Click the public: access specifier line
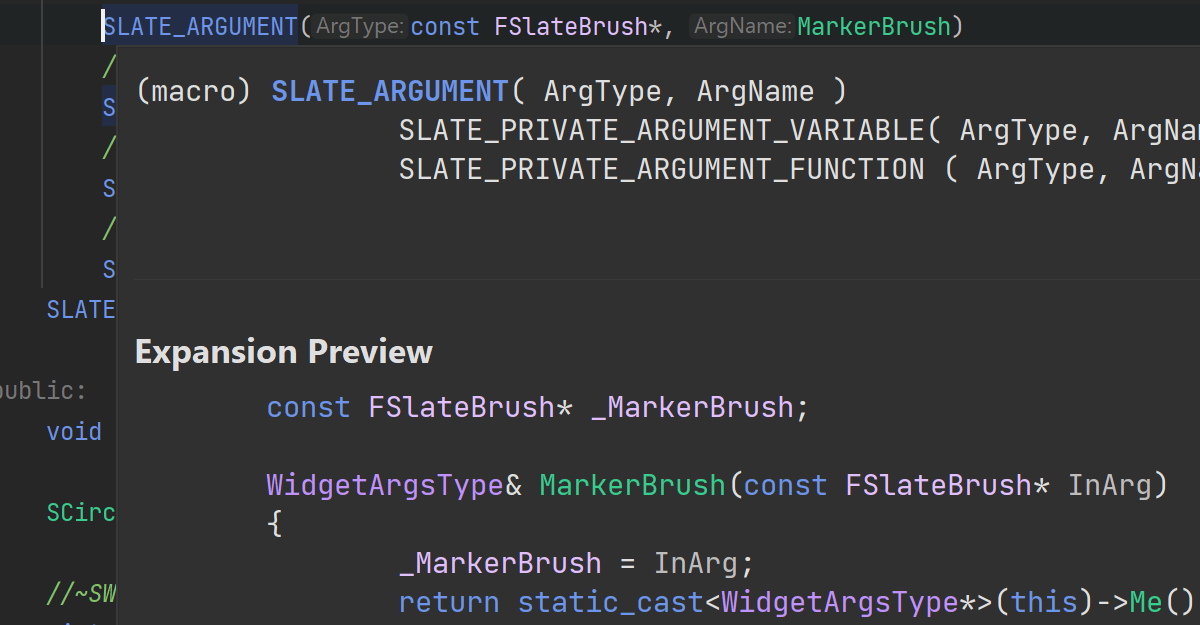The height and width of the screenshot is (625, 1200). coord(43,391)
